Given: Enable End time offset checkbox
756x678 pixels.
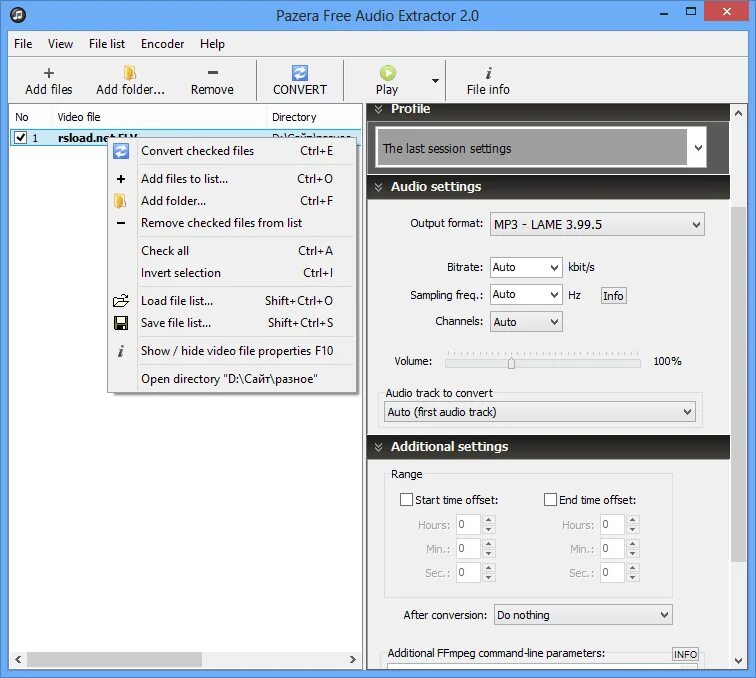Looking at the screenshot, I should tap(550, 499).
